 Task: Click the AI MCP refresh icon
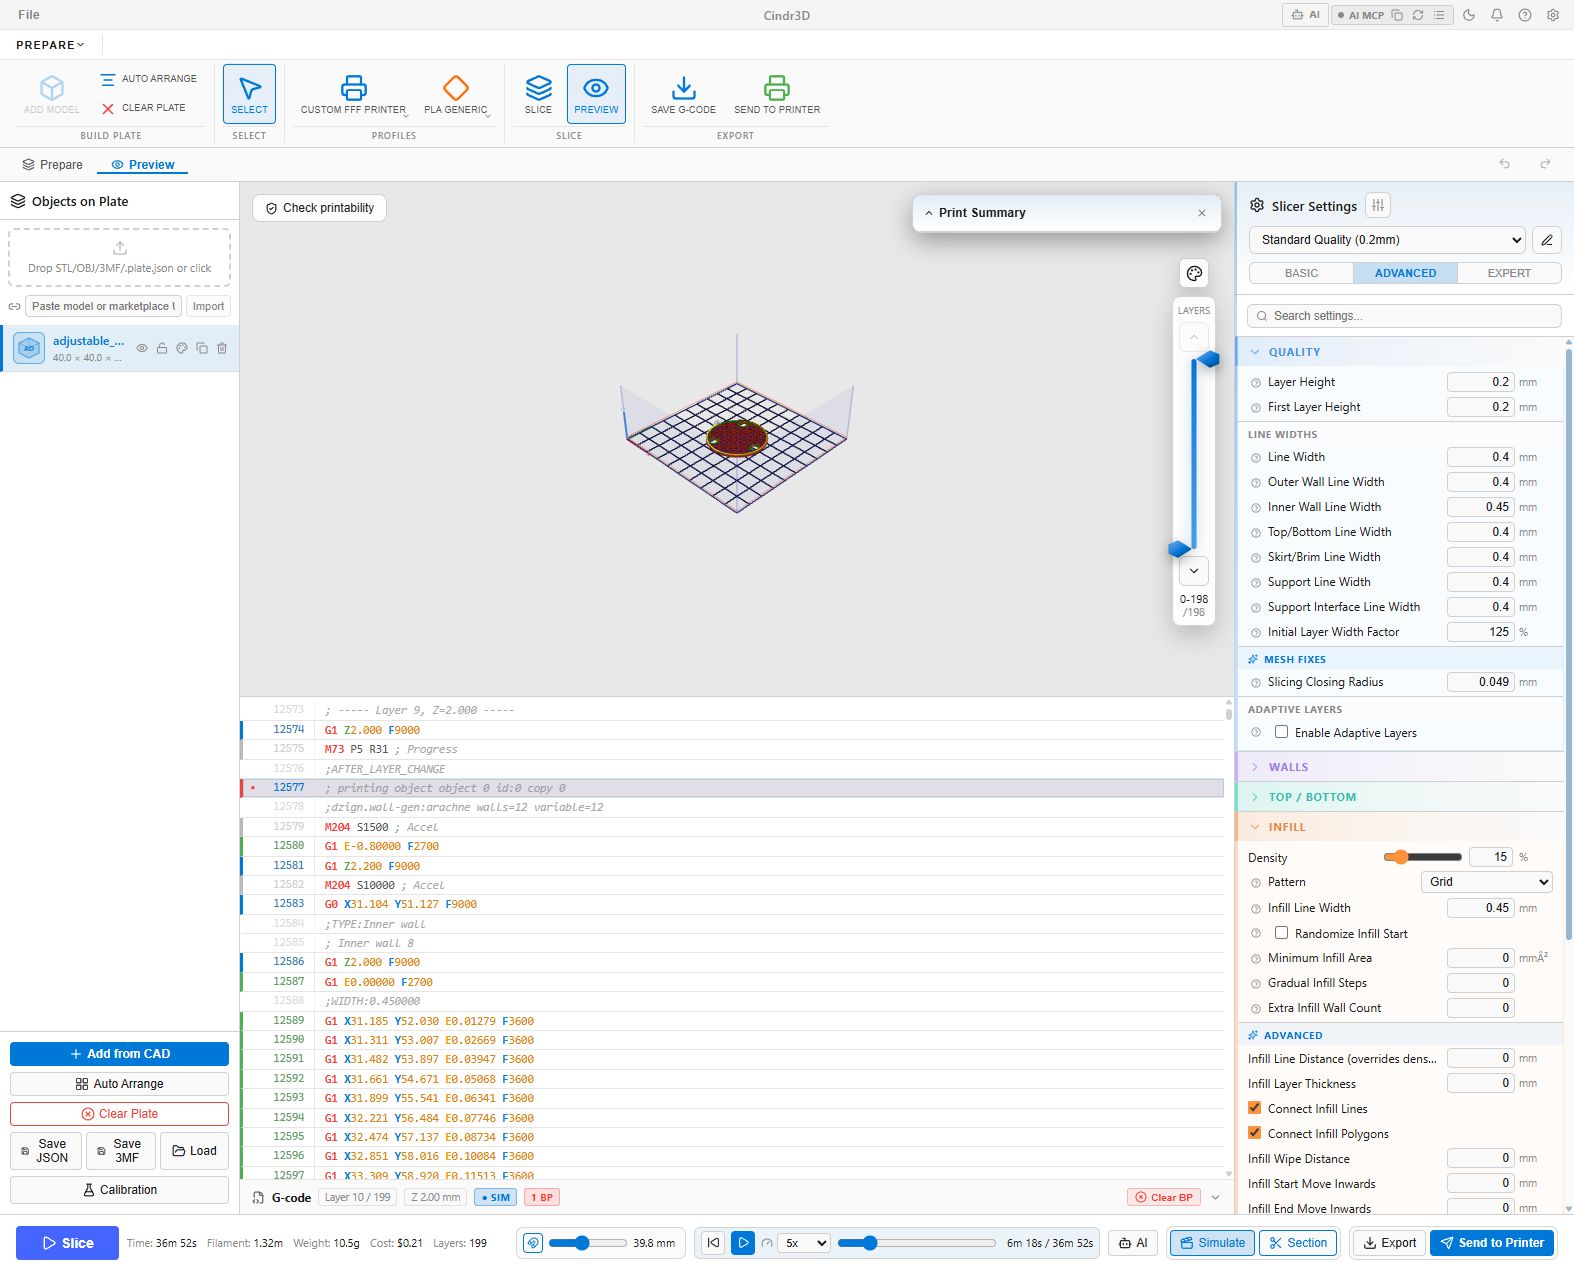tap(1418, 15)
